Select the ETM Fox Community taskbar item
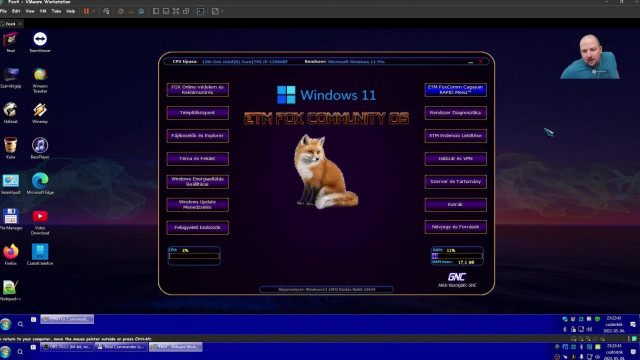The width and height of the screenshot is (640, 360). pos(67,319)
